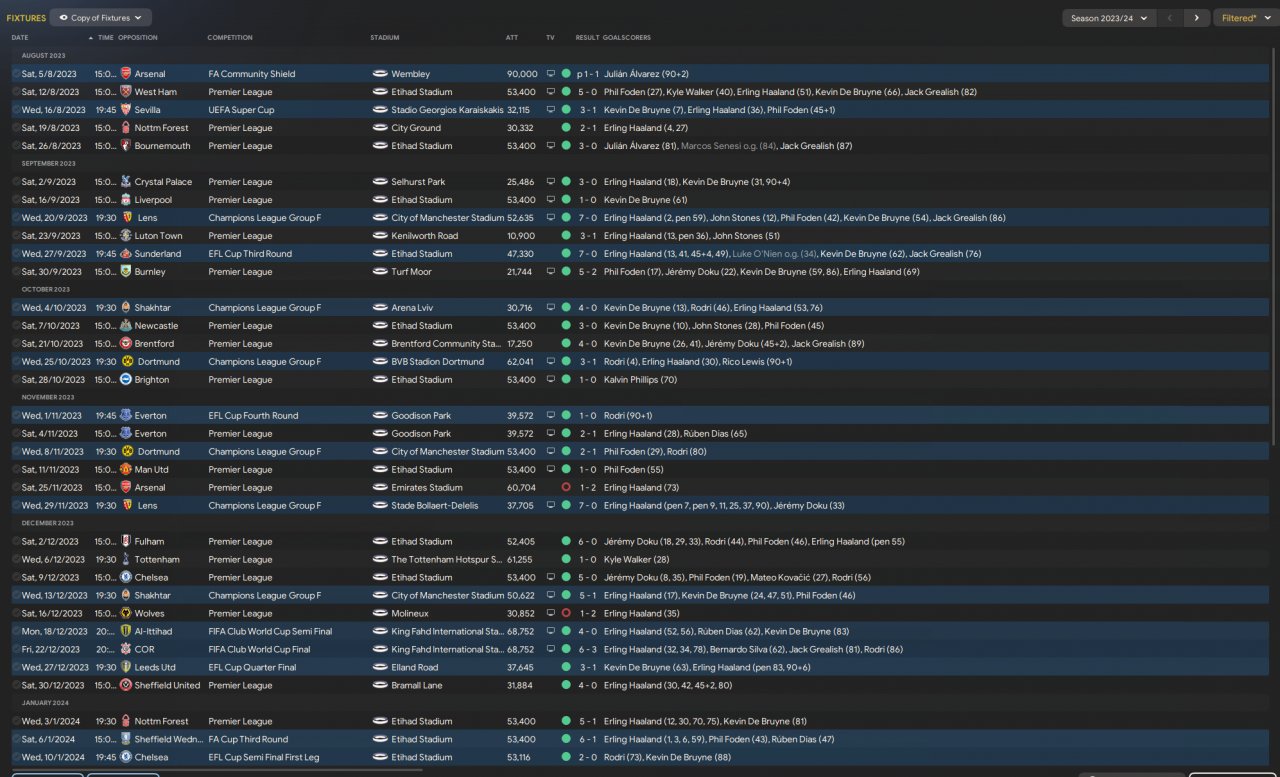Click the horizontal scrollbar below the fixtures list
Viewport: 1280px width, 777px height.
pyautogui.click(x=218, y=769)
